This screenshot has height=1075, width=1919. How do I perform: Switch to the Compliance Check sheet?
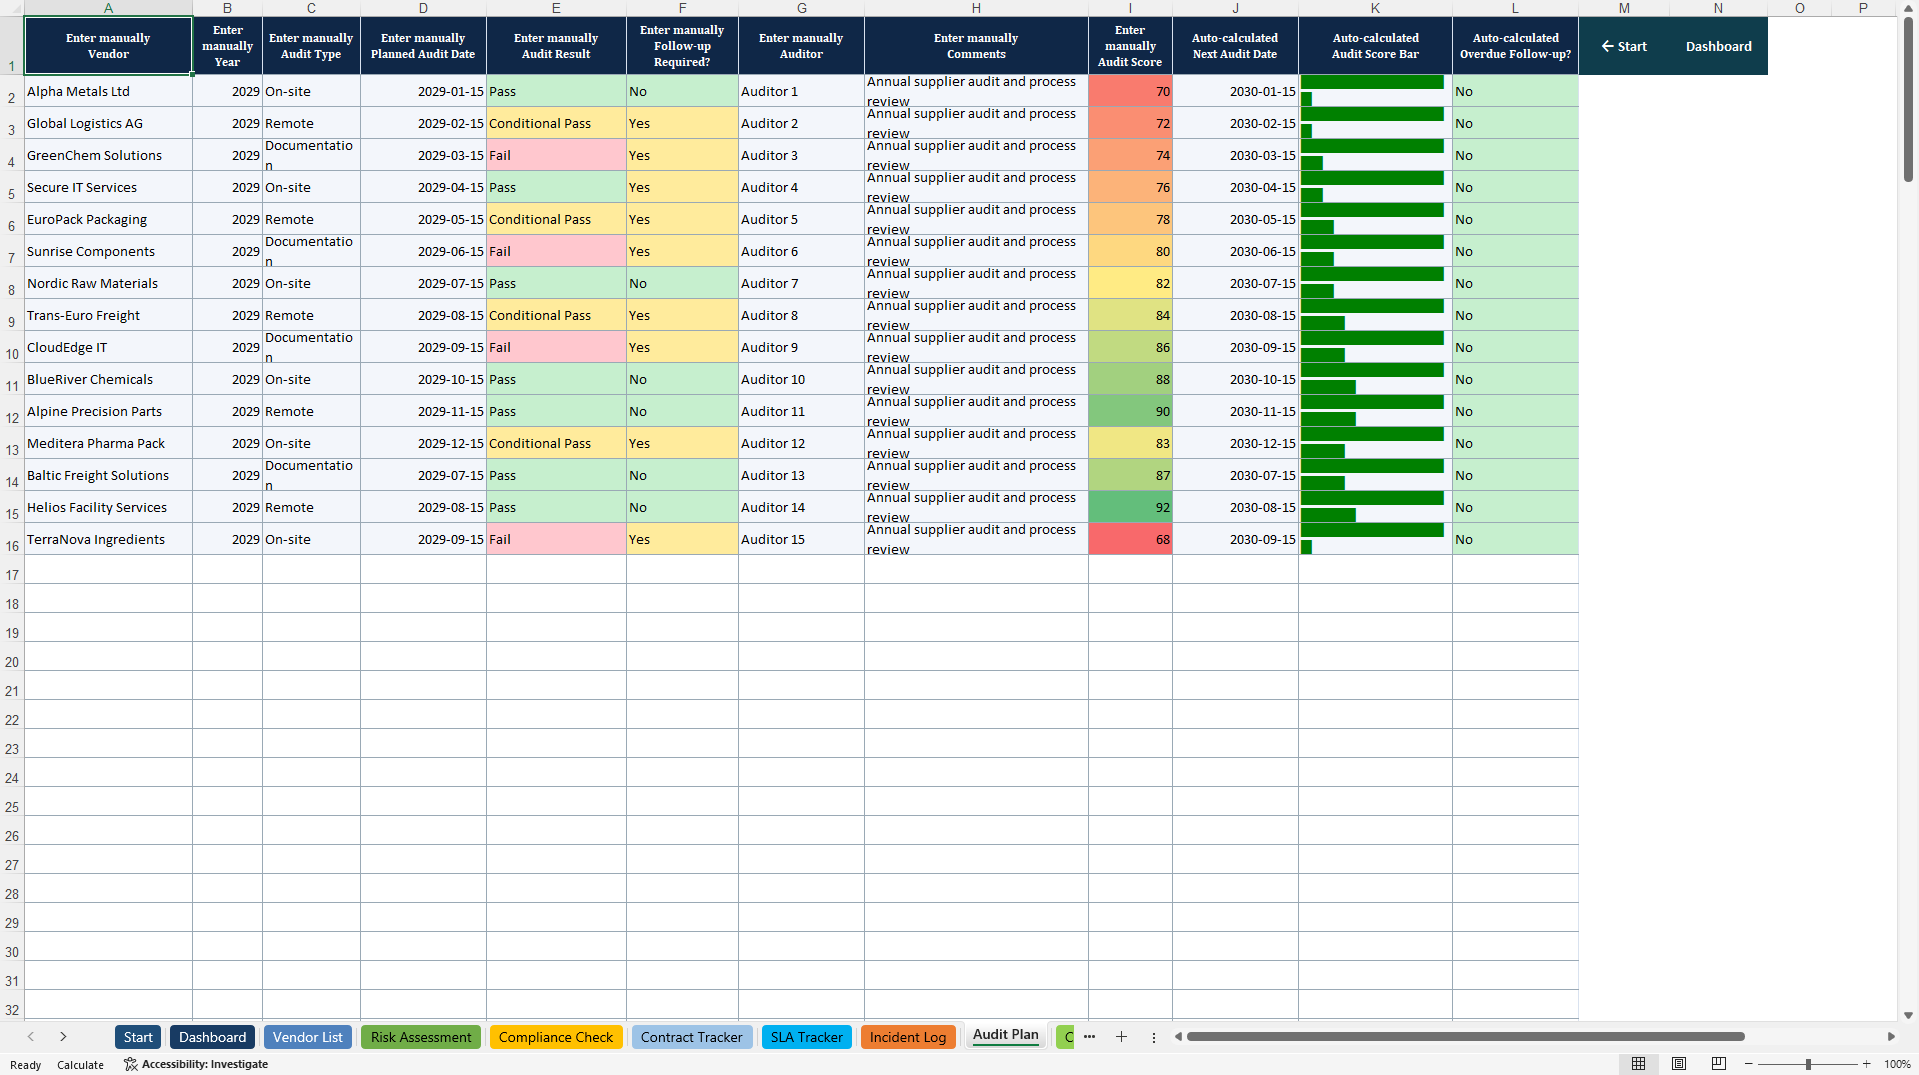pyautogui.click(x=556, y=1037)
